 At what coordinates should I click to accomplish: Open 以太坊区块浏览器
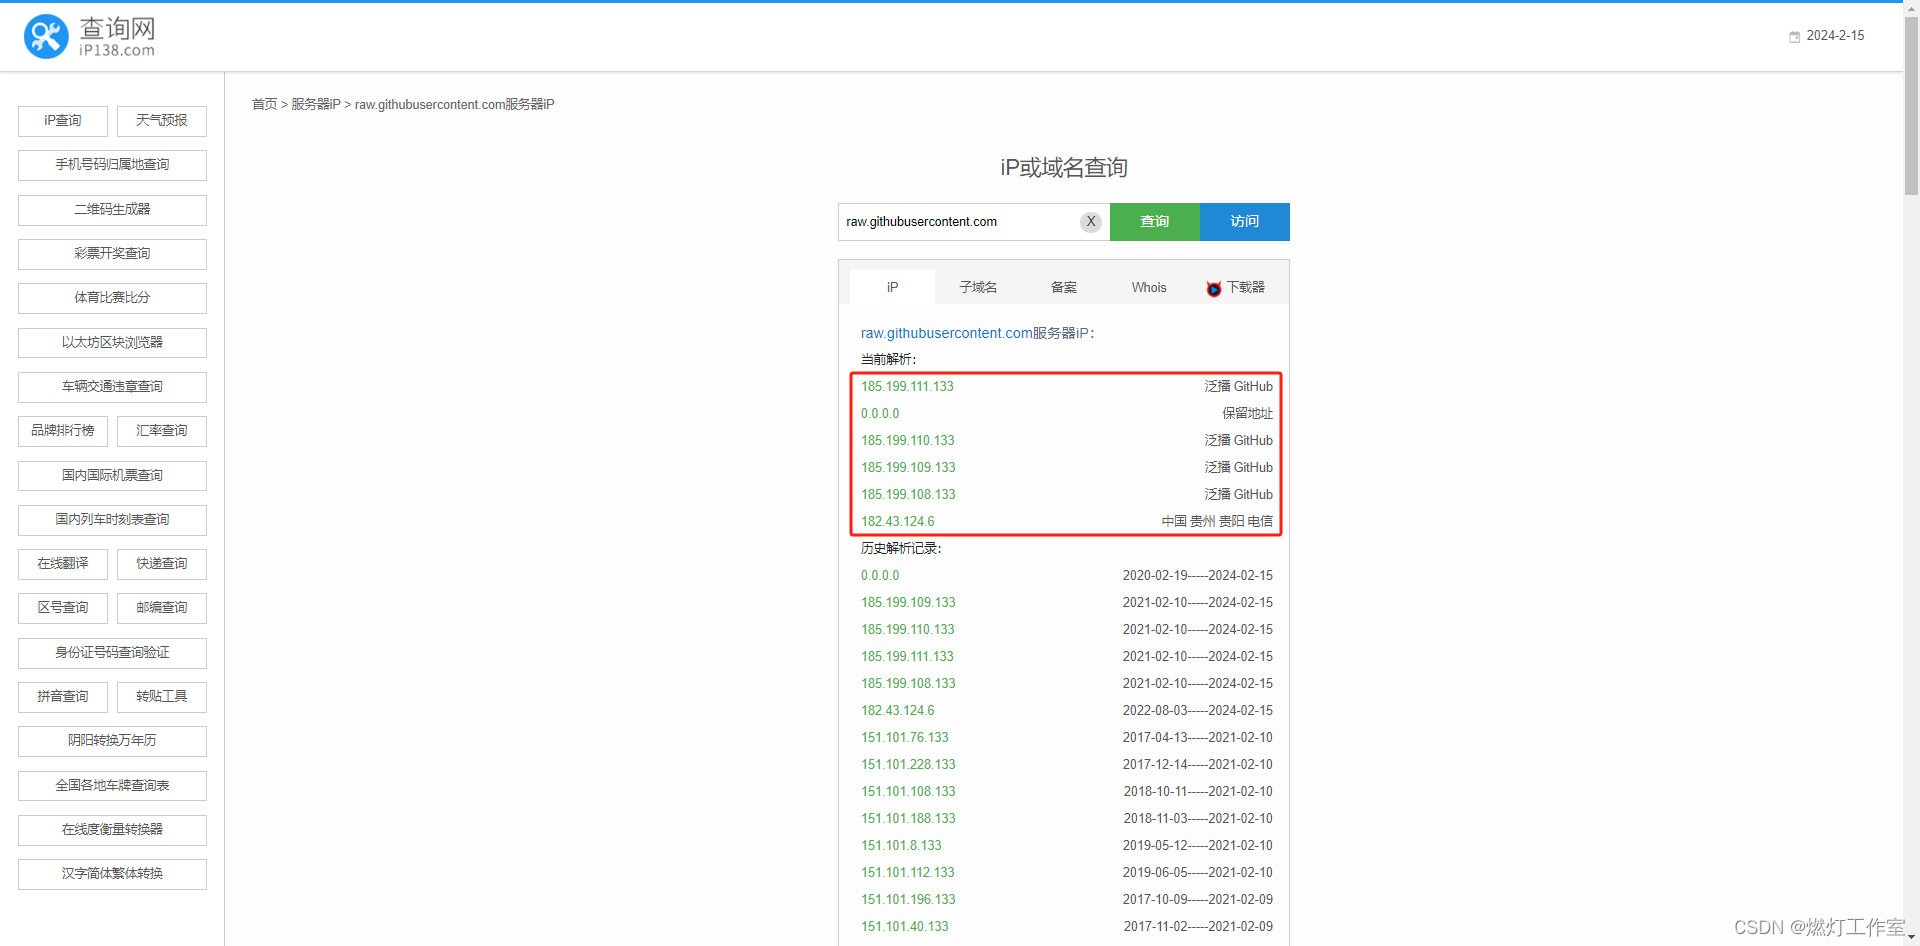[112, 343]
